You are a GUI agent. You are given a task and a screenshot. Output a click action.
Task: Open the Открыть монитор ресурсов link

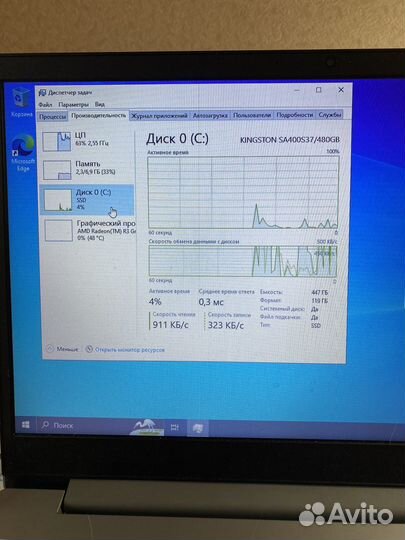[x=129, y=350]
